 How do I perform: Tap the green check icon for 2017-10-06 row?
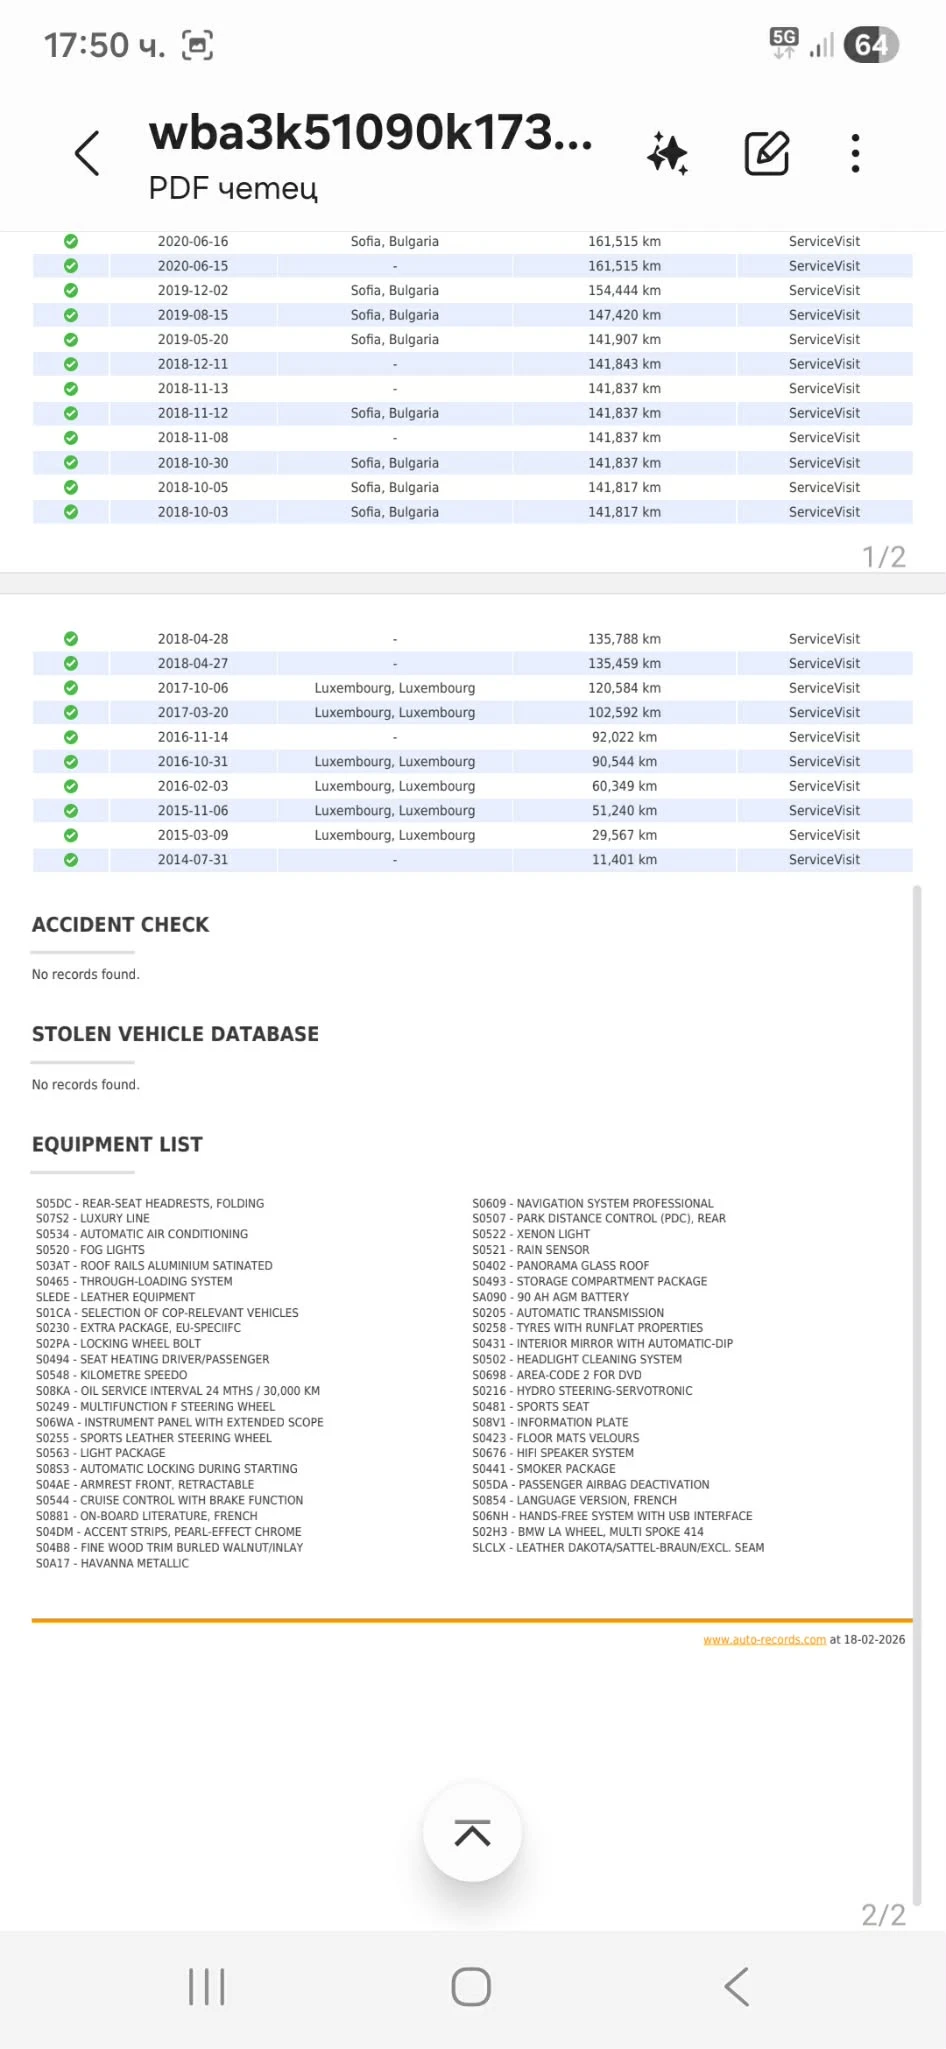[x=71, y=687]
